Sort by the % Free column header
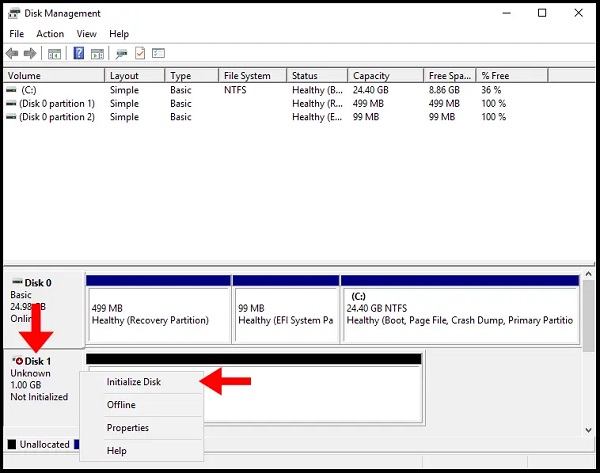The image size is (600, 473). [x=512, y=75]
